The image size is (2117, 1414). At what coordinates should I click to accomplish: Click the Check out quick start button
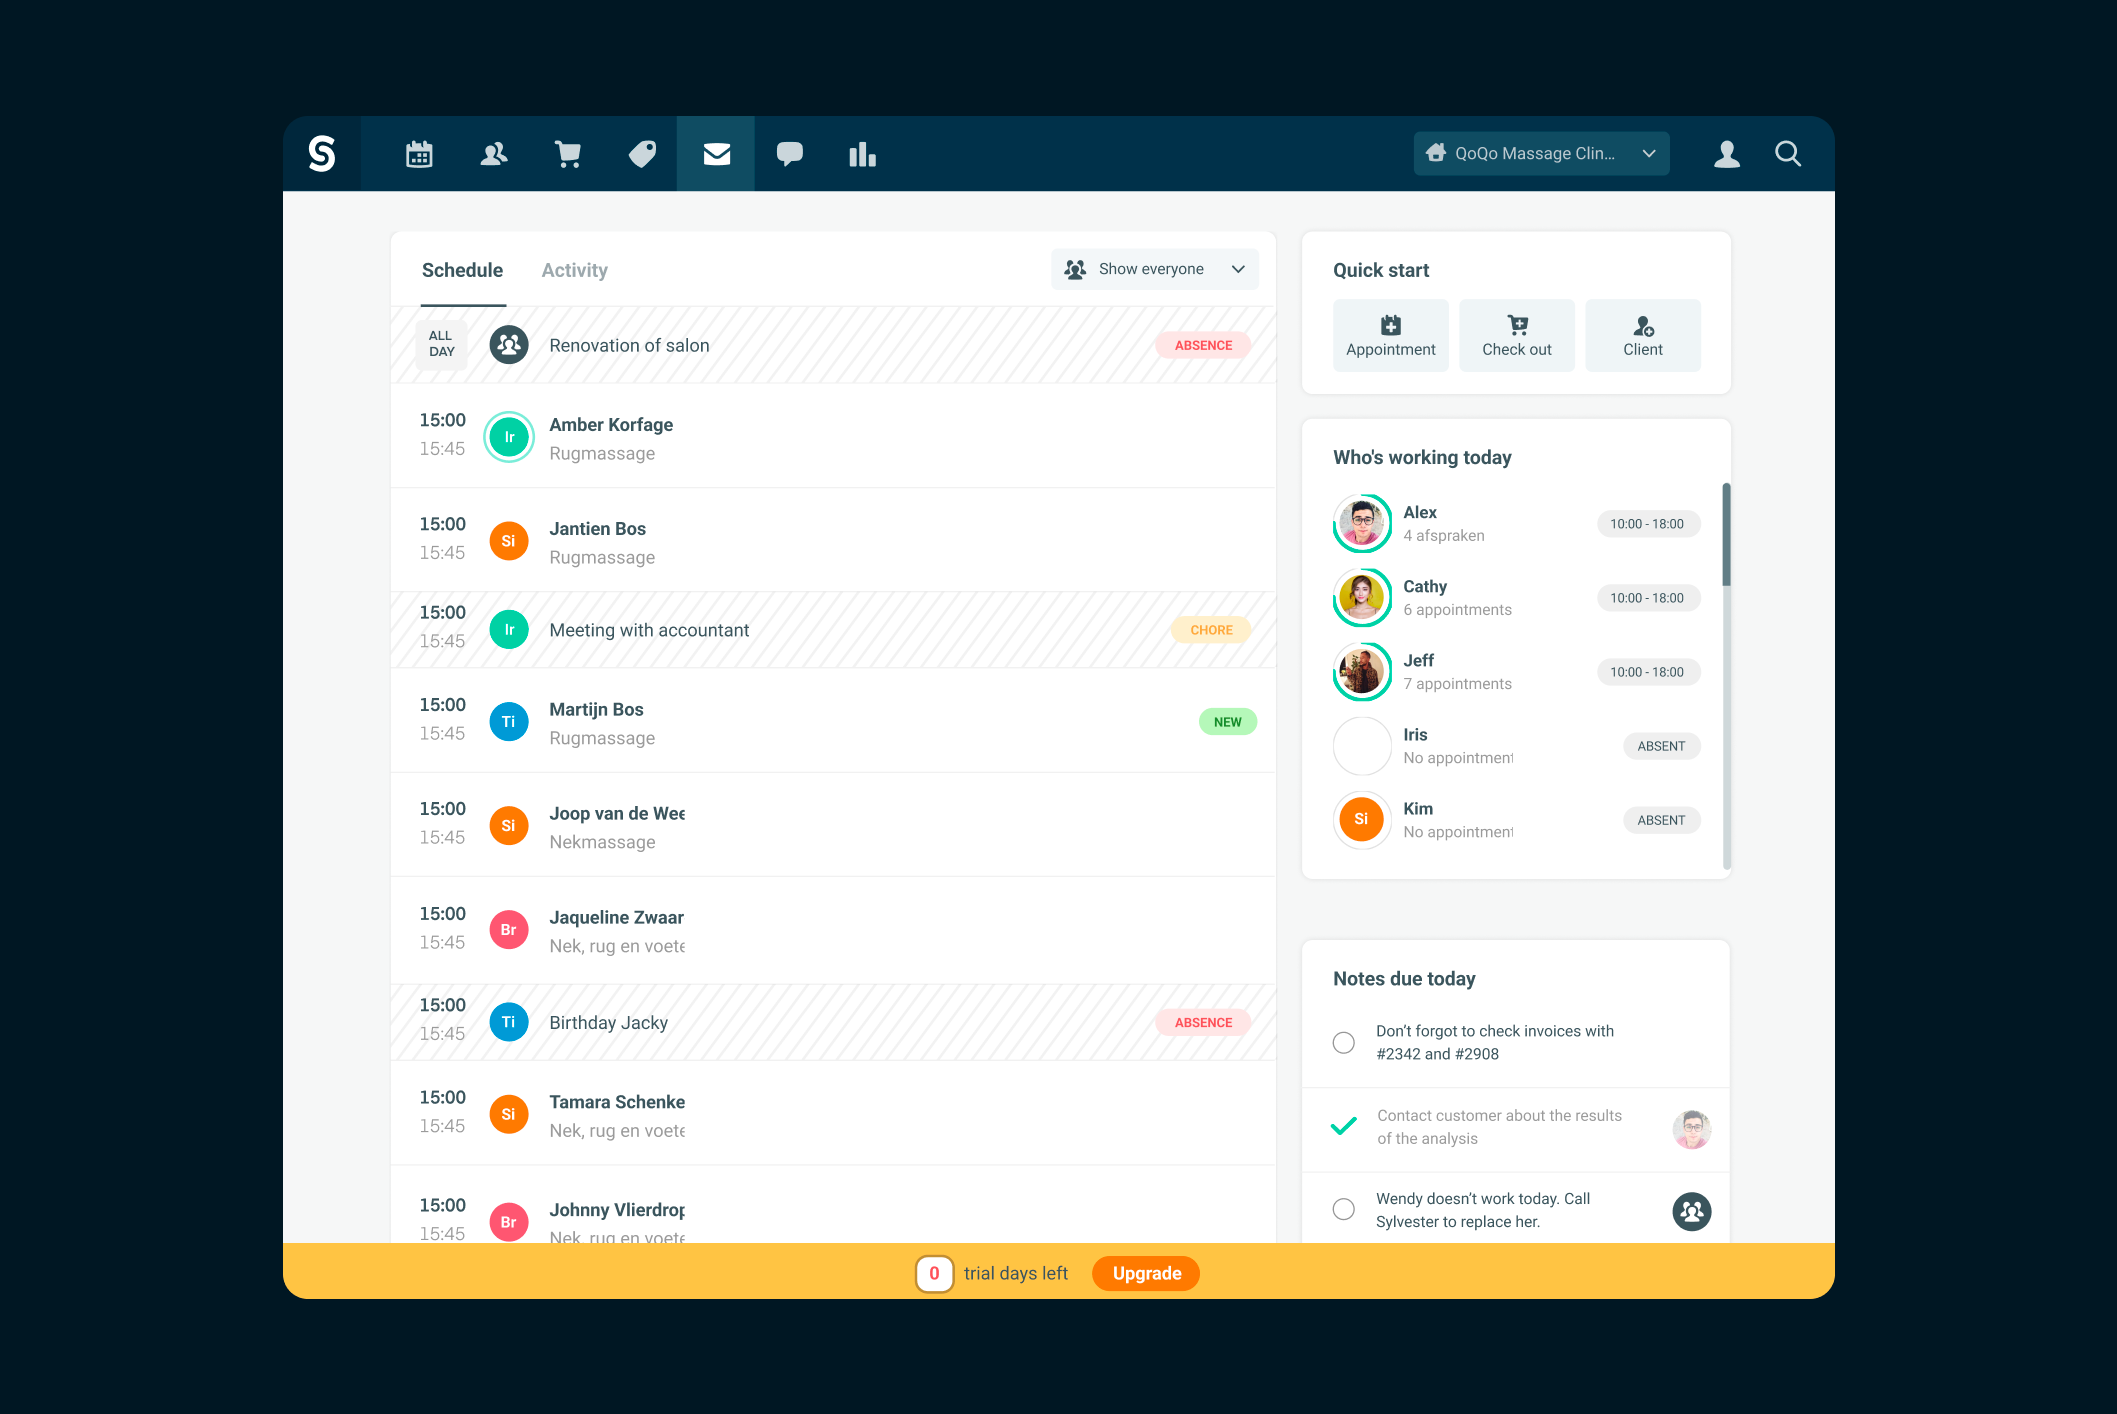pyautogui.click(x=1516, y=336)
